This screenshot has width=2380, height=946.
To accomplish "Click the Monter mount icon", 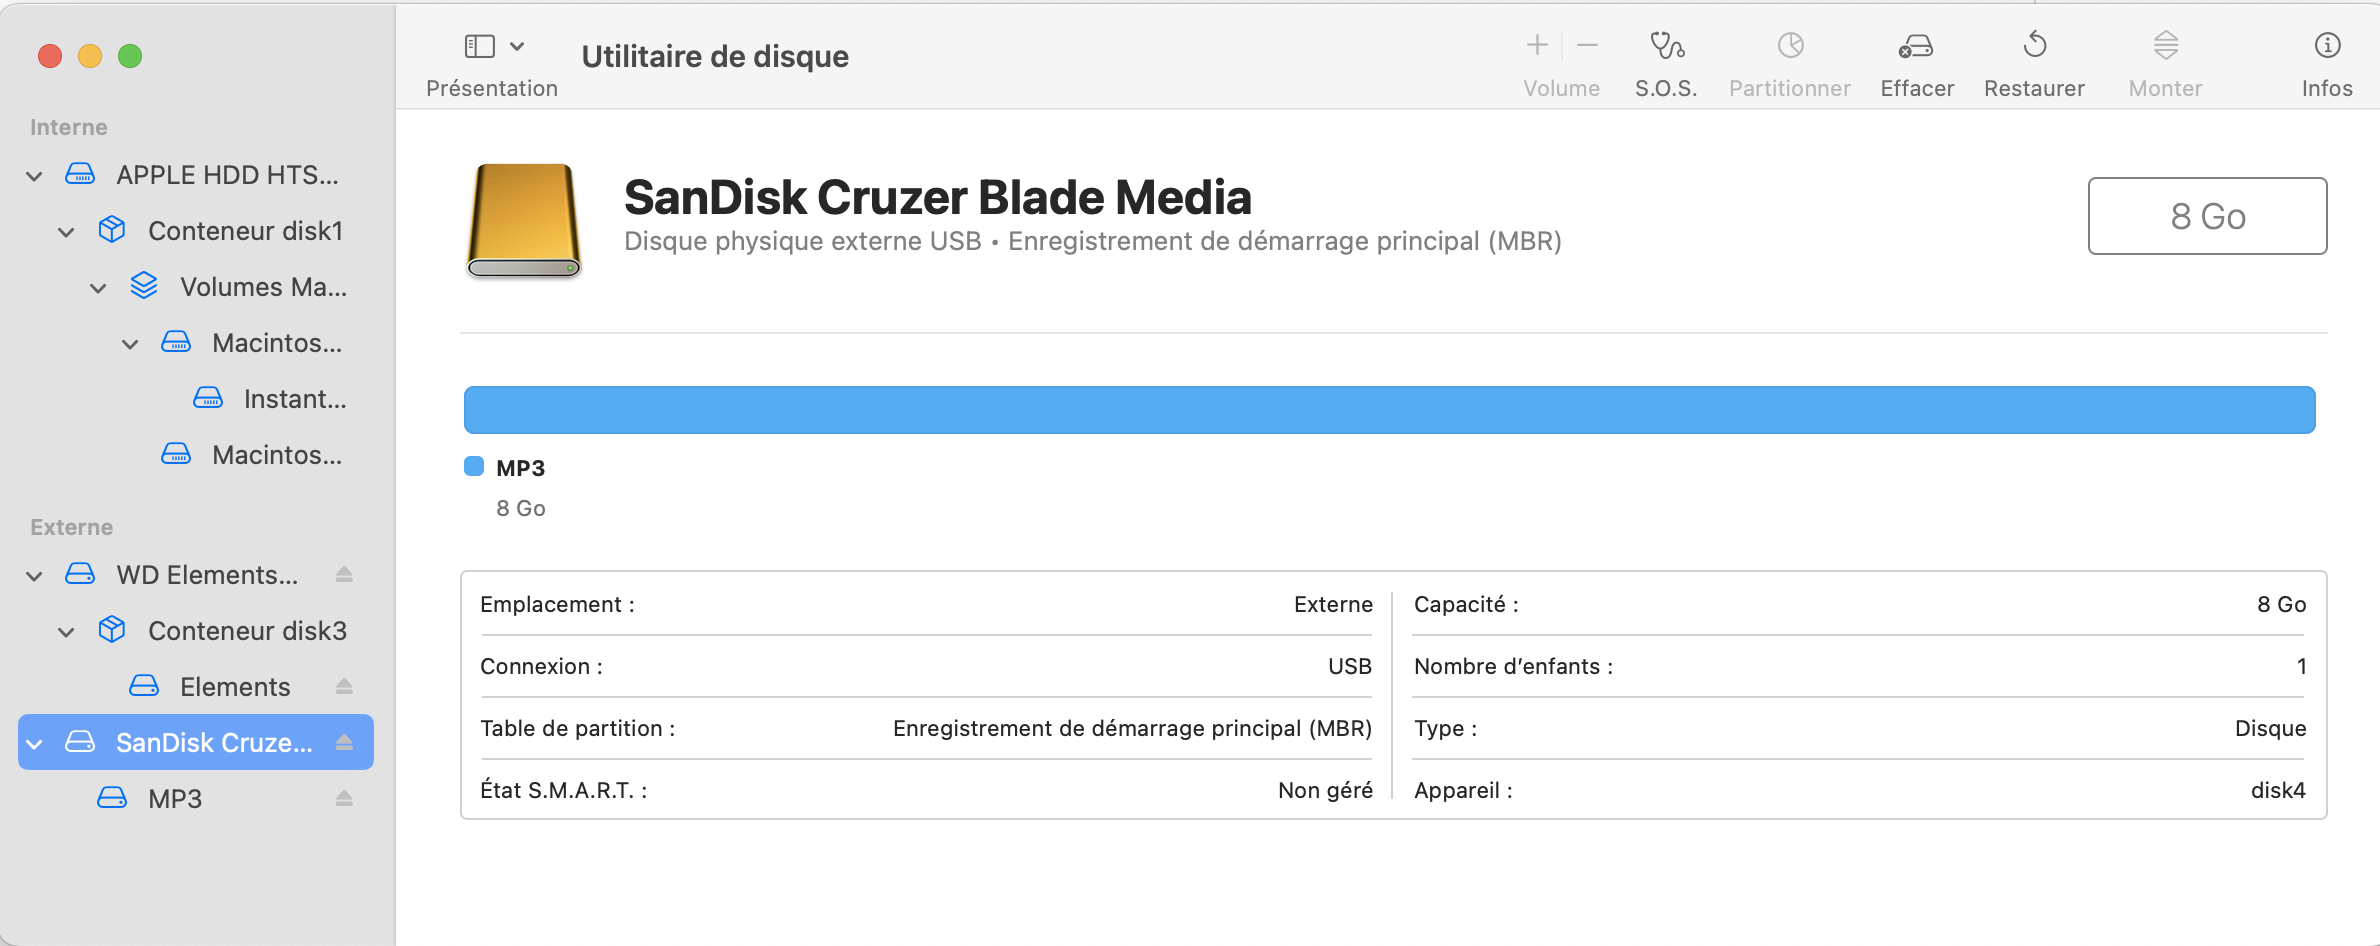I will tap(2165, 46).
